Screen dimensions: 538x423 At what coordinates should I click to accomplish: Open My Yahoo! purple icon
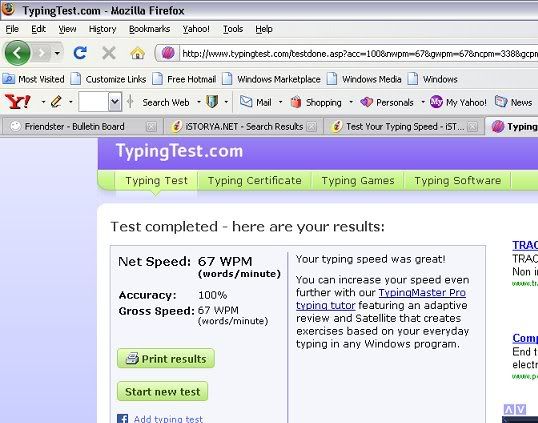[x=436, y=102]
